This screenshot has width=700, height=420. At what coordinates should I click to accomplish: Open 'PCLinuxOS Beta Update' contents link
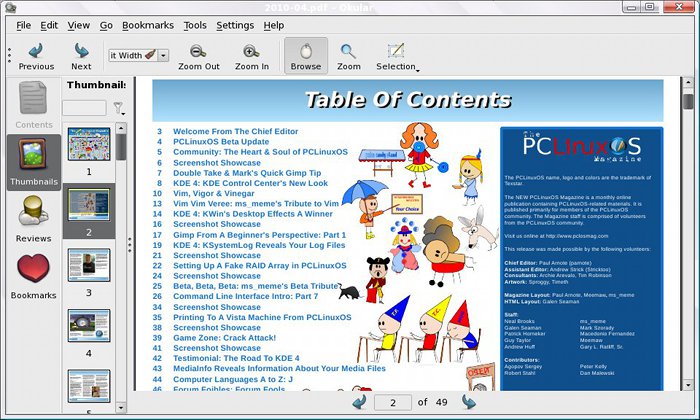(221, 141)
